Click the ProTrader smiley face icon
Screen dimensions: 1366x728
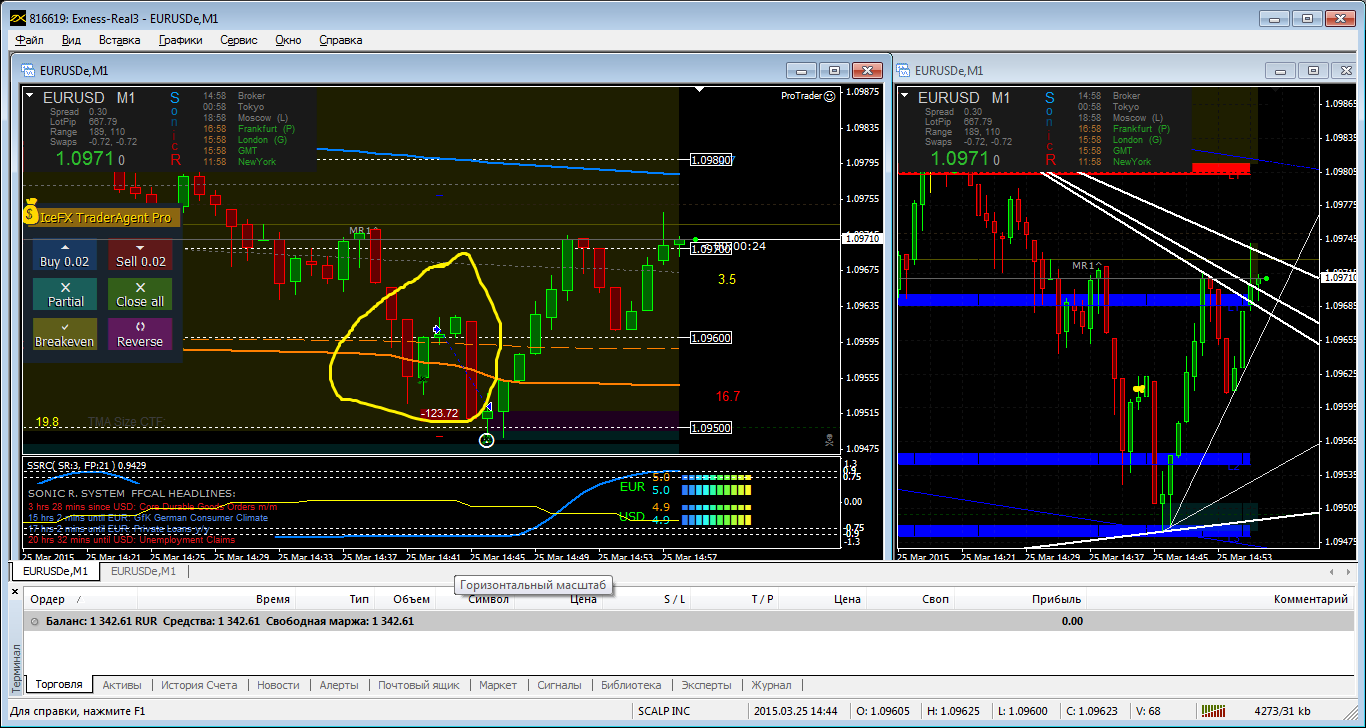click(829, 96)
